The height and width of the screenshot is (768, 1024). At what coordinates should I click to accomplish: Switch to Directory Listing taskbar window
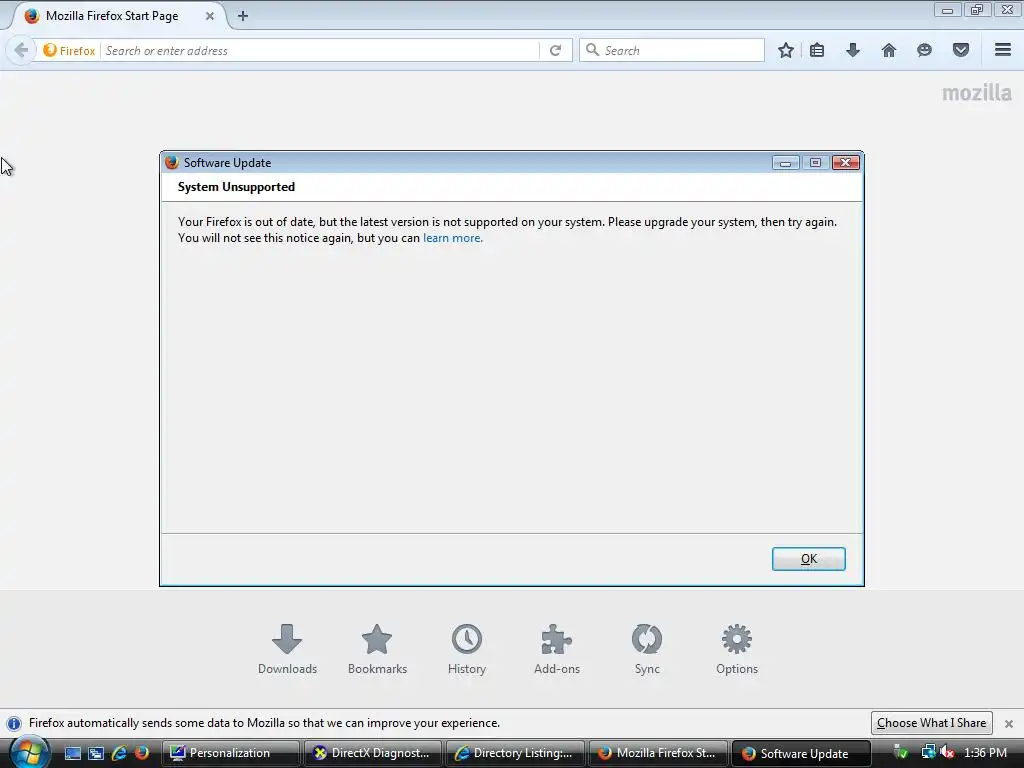pos(515,753)
